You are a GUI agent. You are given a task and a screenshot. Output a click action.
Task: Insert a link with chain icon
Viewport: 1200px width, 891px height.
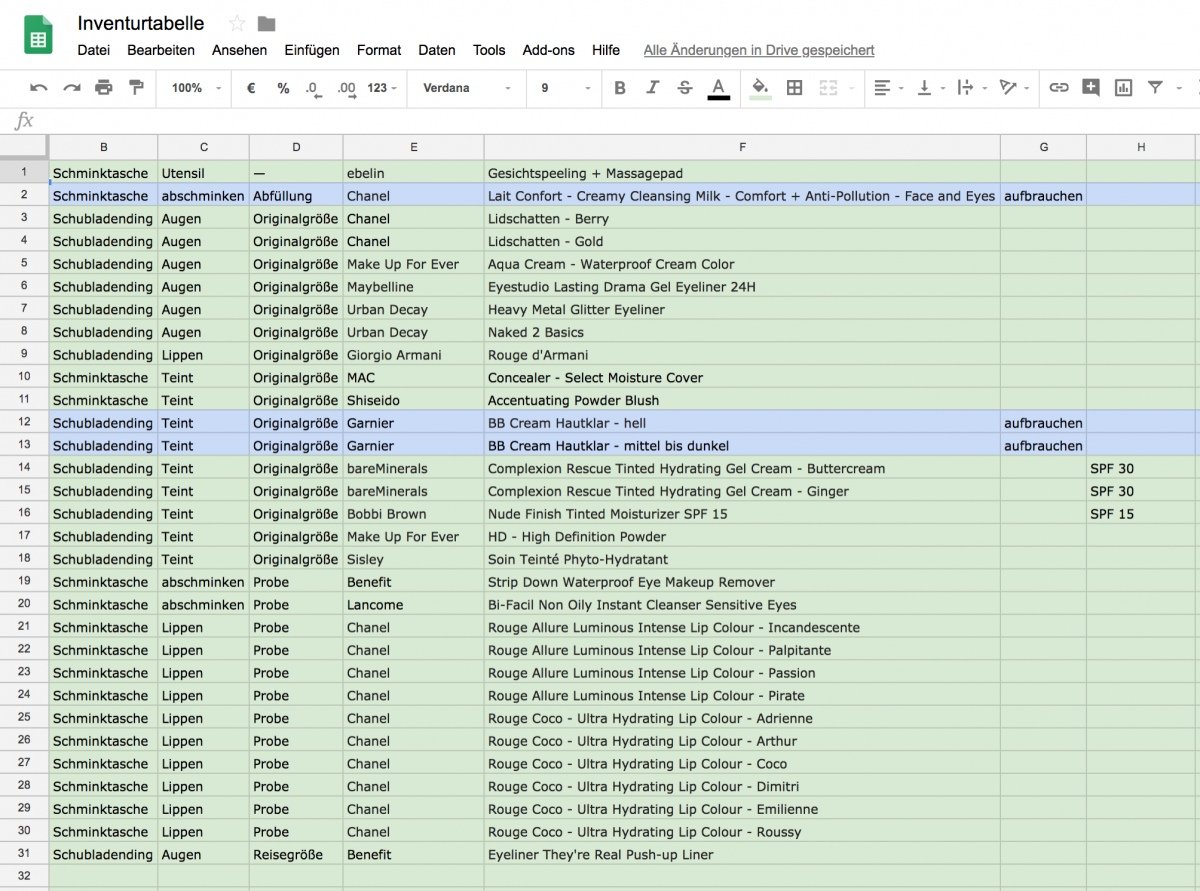pyautogui.click(x=1059, y=88)
